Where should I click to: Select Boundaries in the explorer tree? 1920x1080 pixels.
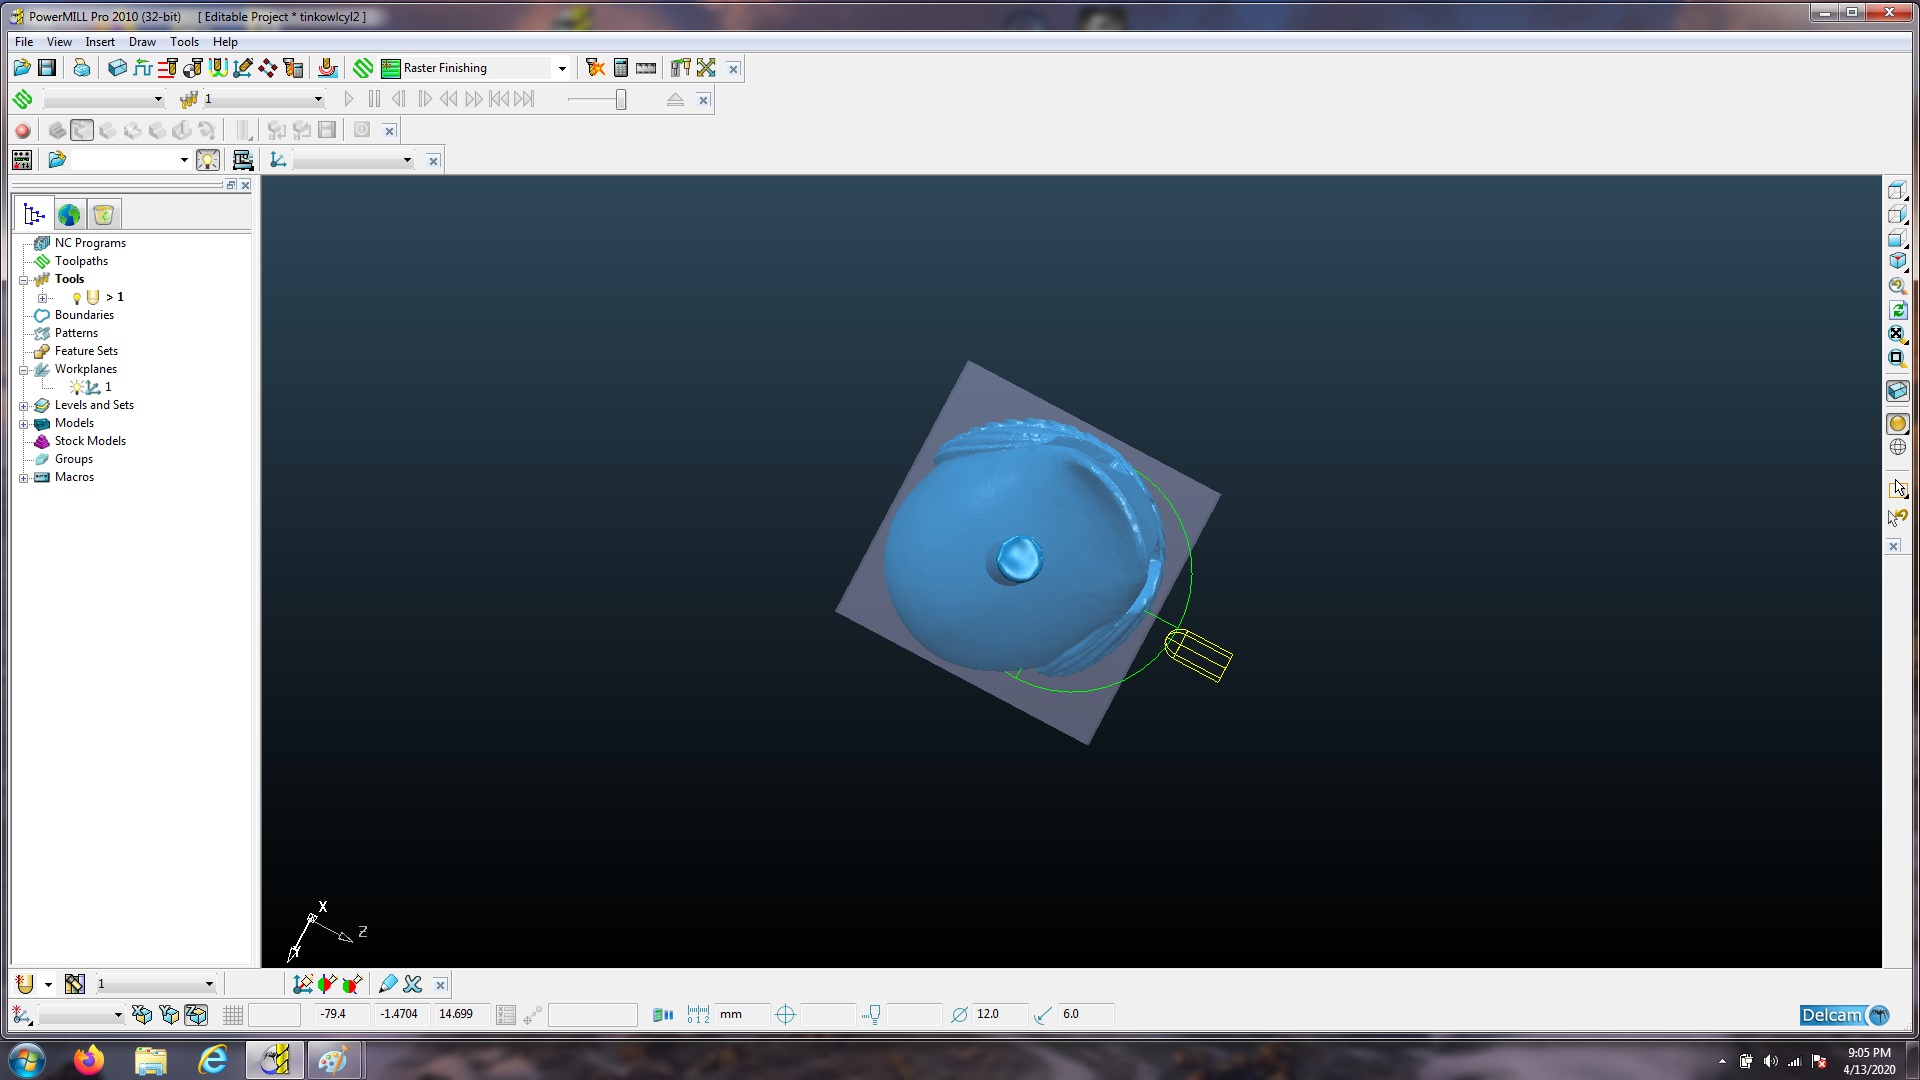[x=84, y=315]
